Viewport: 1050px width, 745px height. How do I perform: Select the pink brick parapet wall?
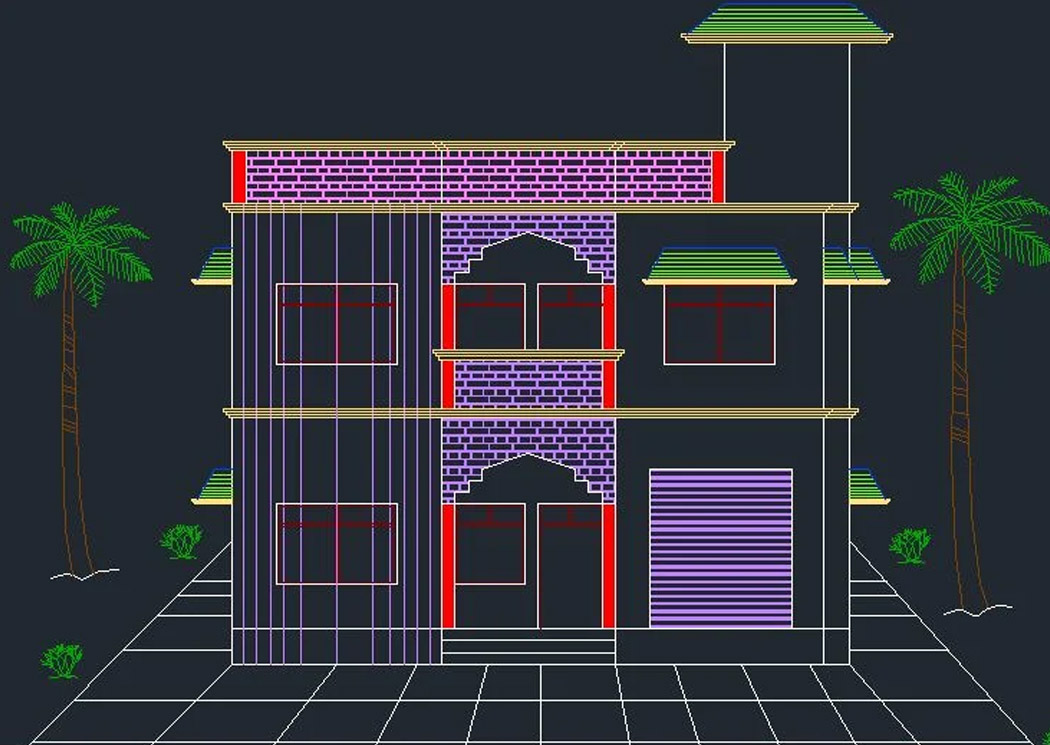pyautogui.click(x=478, y=176)
